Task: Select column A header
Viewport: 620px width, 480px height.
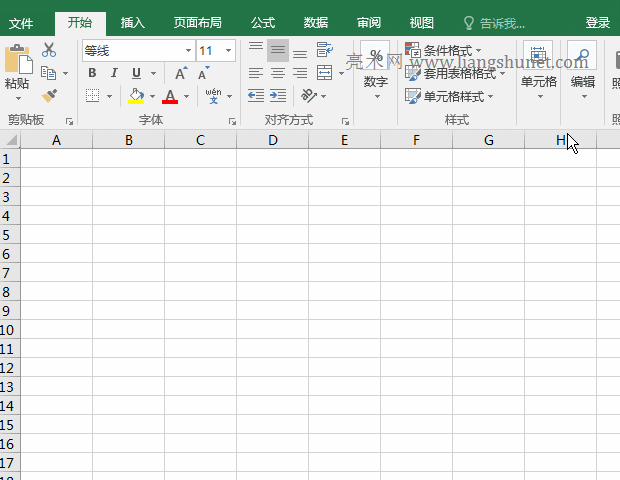Action: point(57,140)
